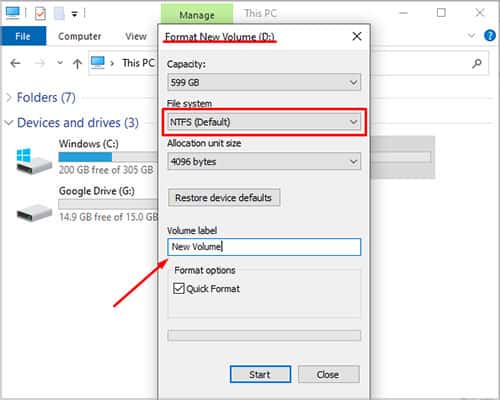The image size is (500, 400).
Task: Open the Allocation unit size dropdown
Action: click(x=264, y=162)
